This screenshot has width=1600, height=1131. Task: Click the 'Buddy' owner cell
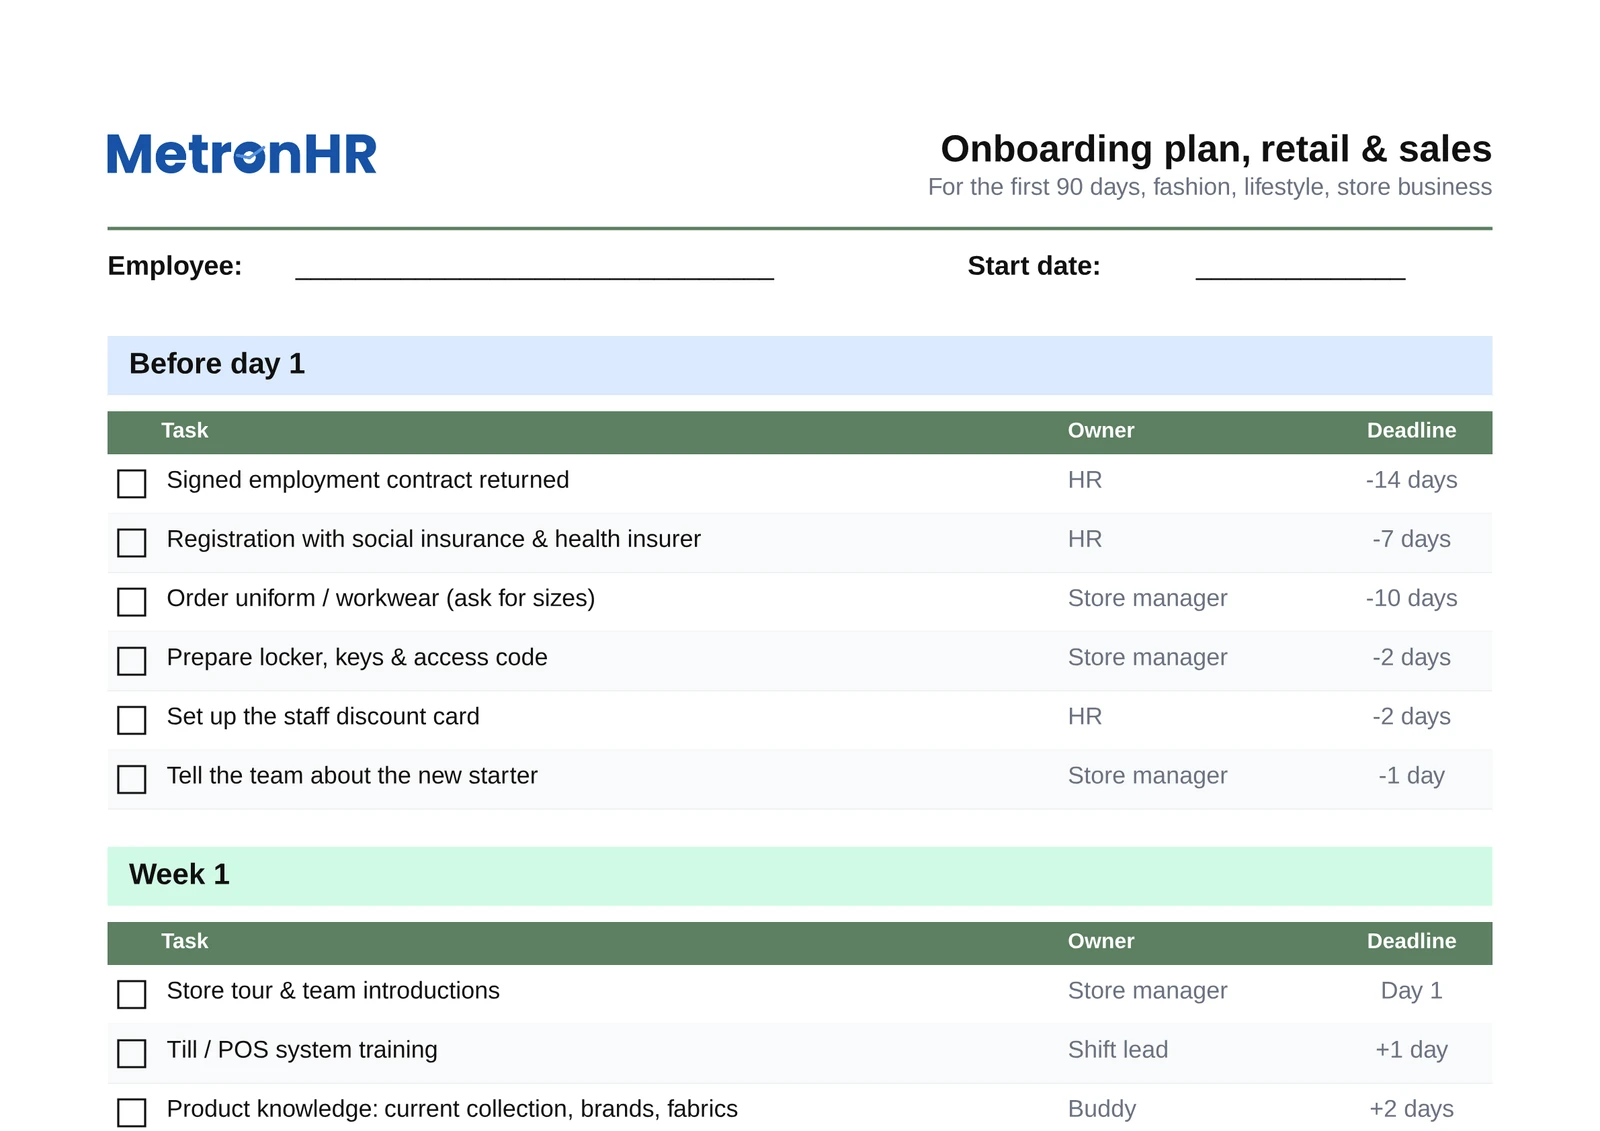click(1102, 1109)
